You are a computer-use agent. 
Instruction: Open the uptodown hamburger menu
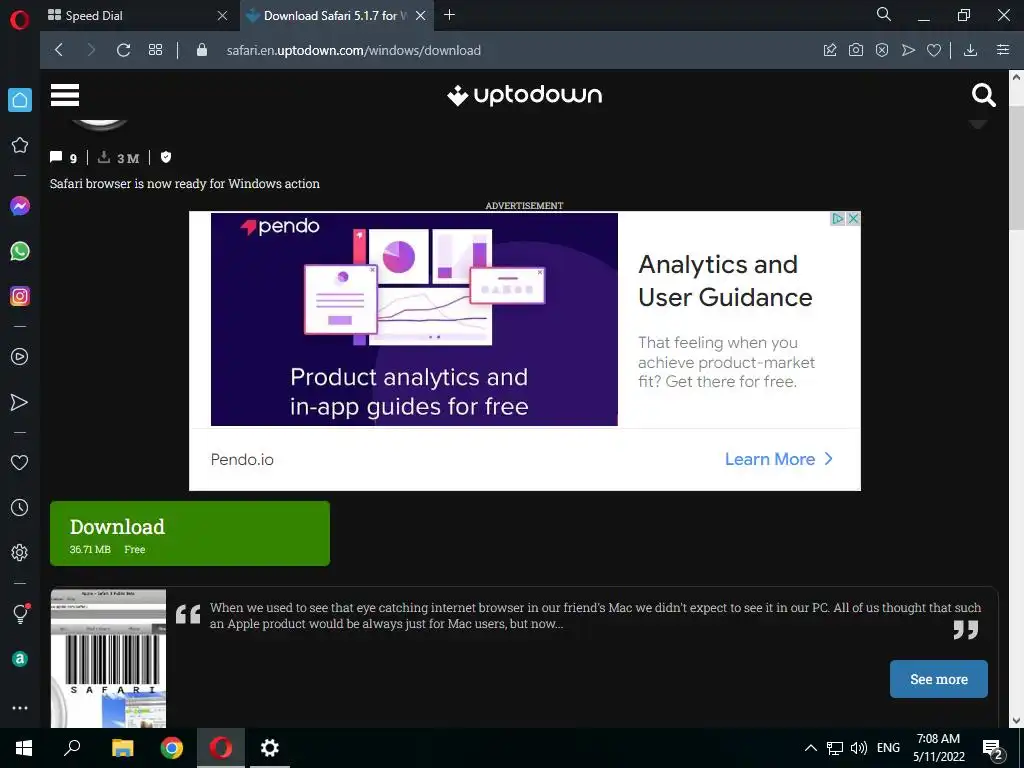65,95
